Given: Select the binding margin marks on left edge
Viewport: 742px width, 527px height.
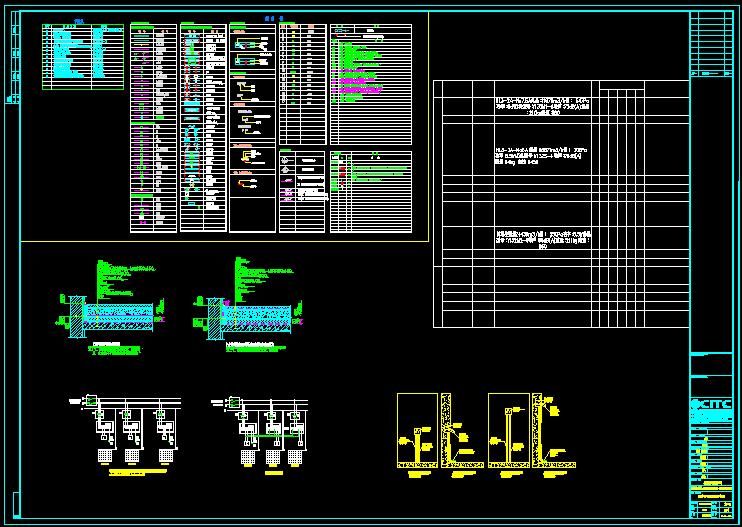Looking at the screenshot, I should (x=14, y=60).
